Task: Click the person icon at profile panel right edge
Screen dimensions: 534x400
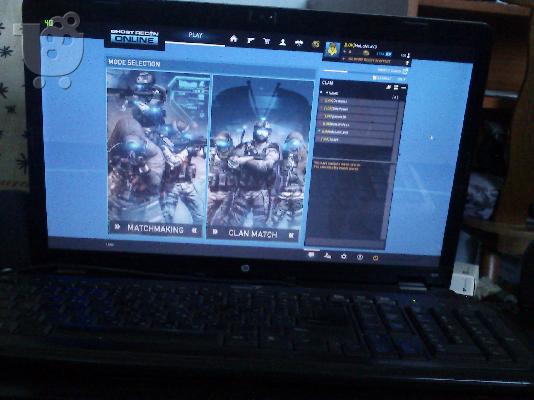Action: click(x=408, y=55)
